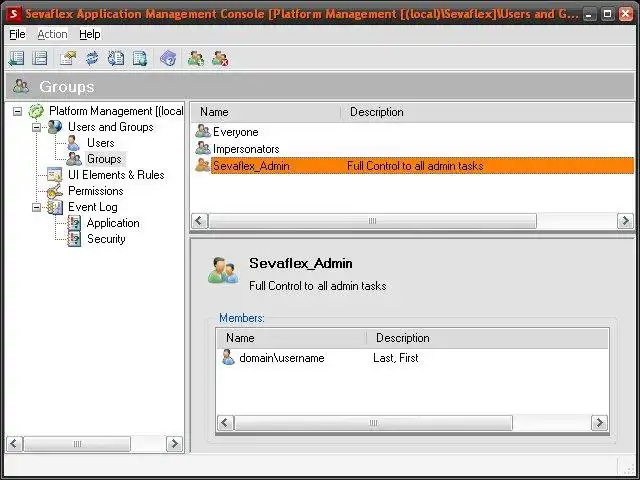This screenshot has width=640, height=480.
Task: Click the show/hide console tree toolbar icon
Action: 16,58
